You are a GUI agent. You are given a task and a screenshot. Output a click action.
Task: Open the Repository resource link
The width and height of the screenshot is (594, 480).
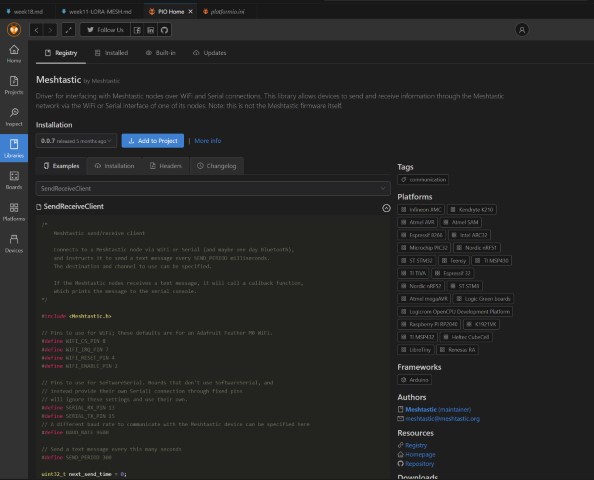(x=419, y=464)
